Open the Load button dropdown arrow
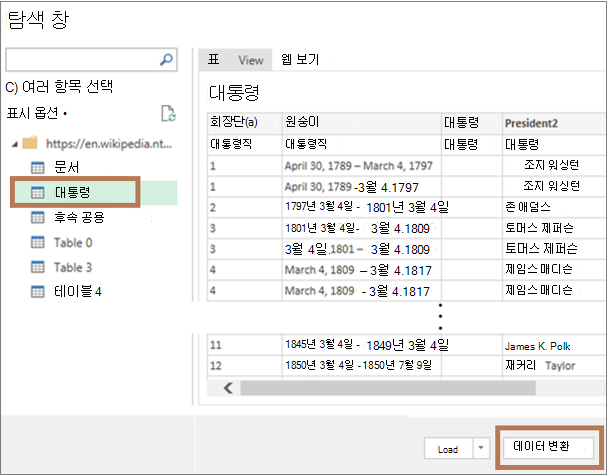607x475 pixels. [481, 448]
